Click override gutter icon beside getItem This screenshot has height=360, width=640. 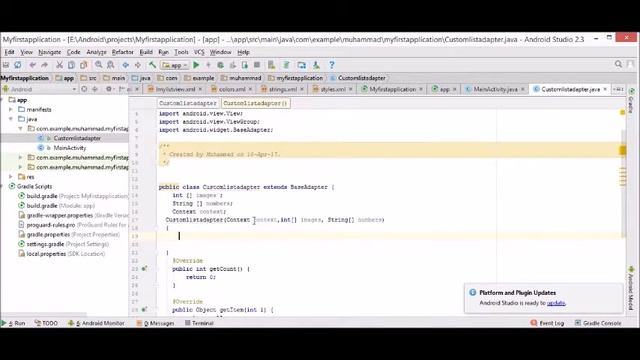144,310
